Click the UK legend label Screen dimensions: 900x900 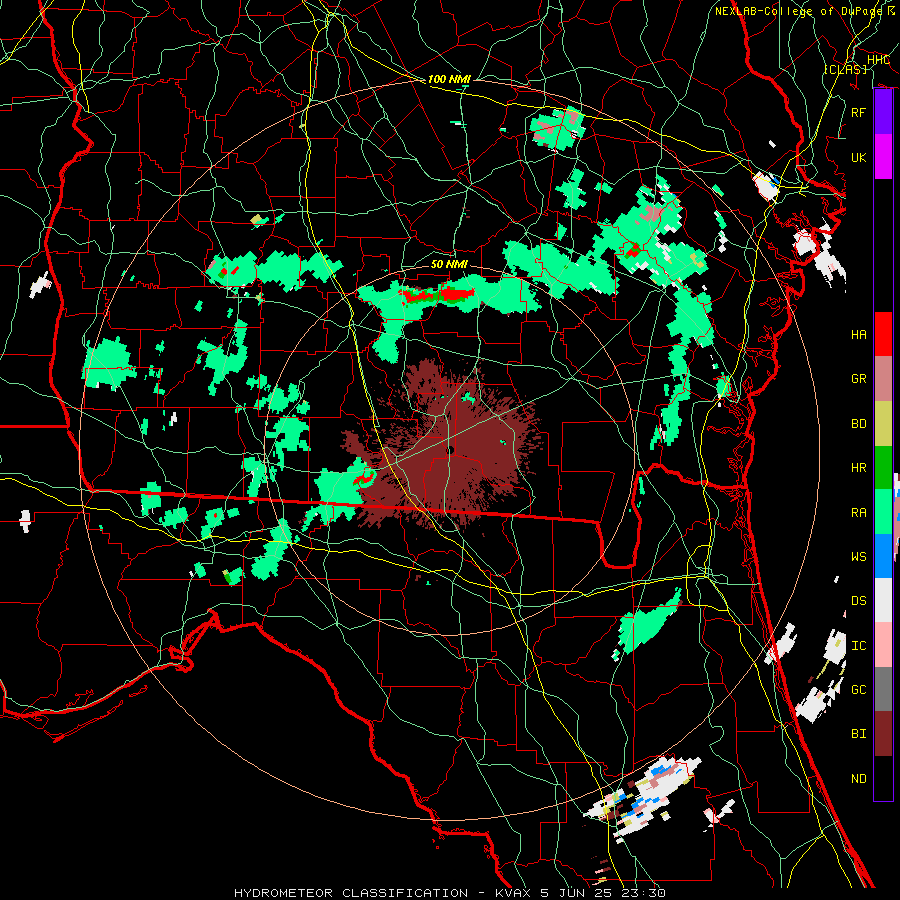[859, 157]
